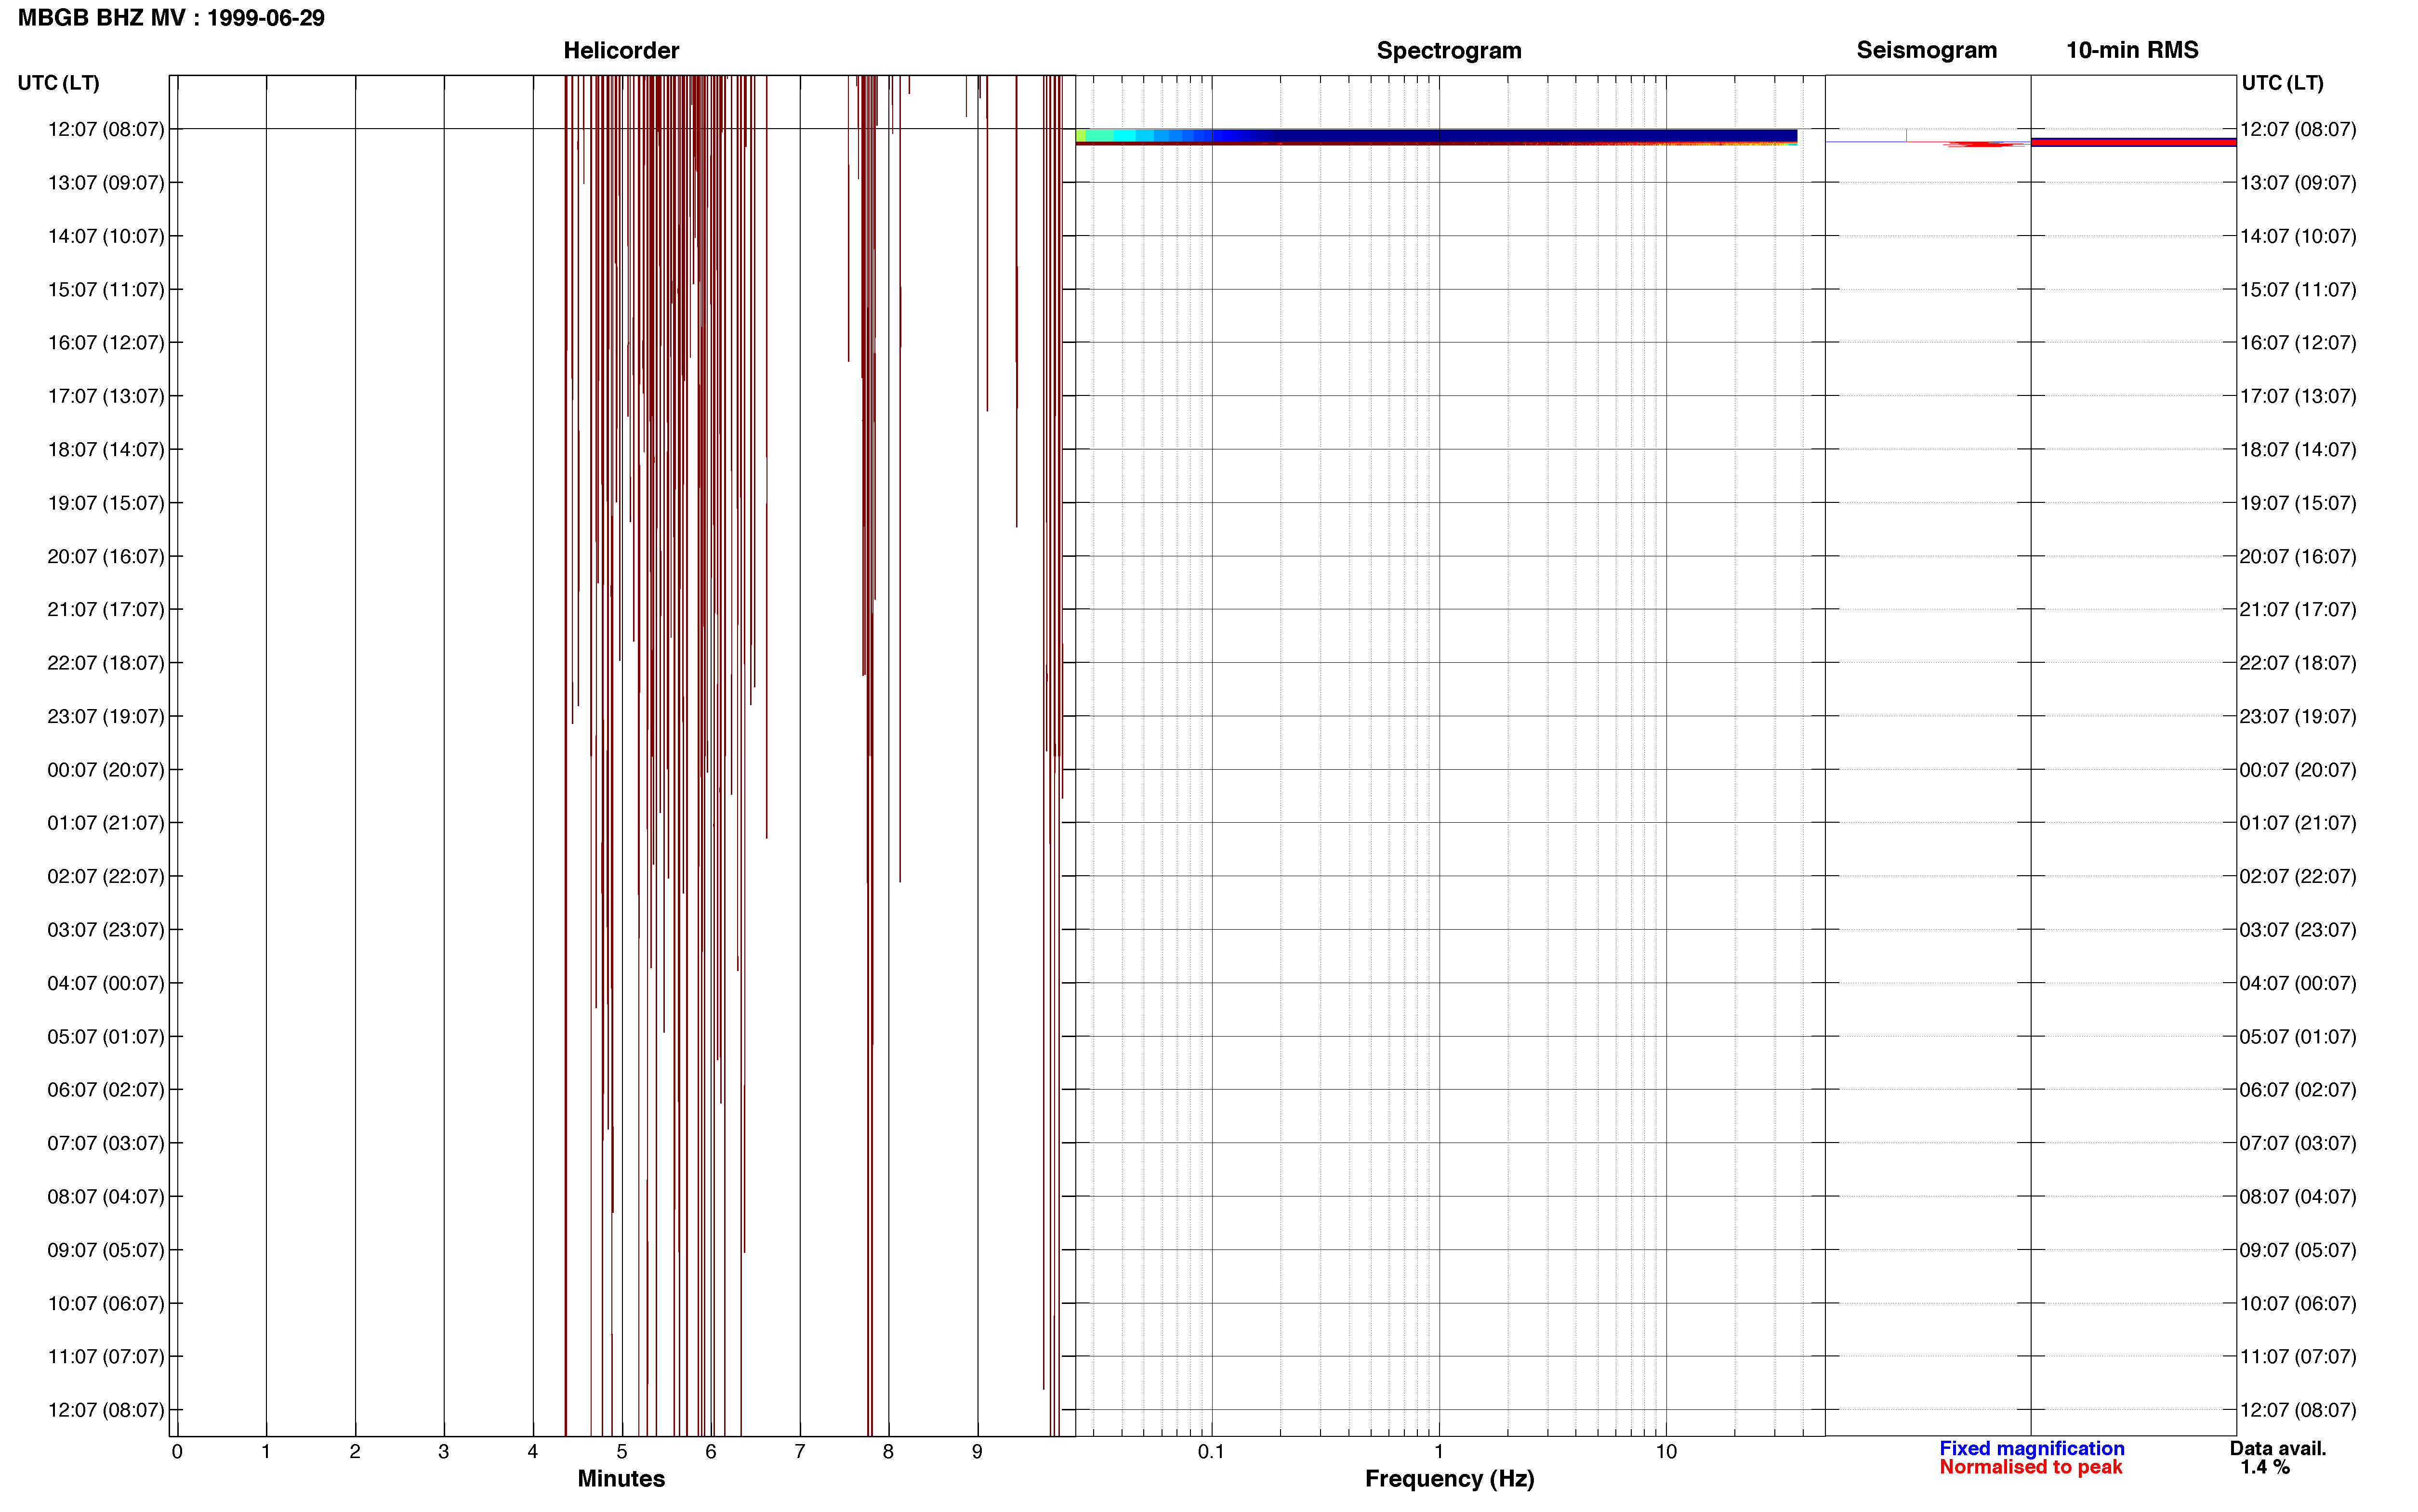Viewport: 2418px width, 1512px height.
Task: Click the Seismogram panel heading
Action: click(1926, 50)
